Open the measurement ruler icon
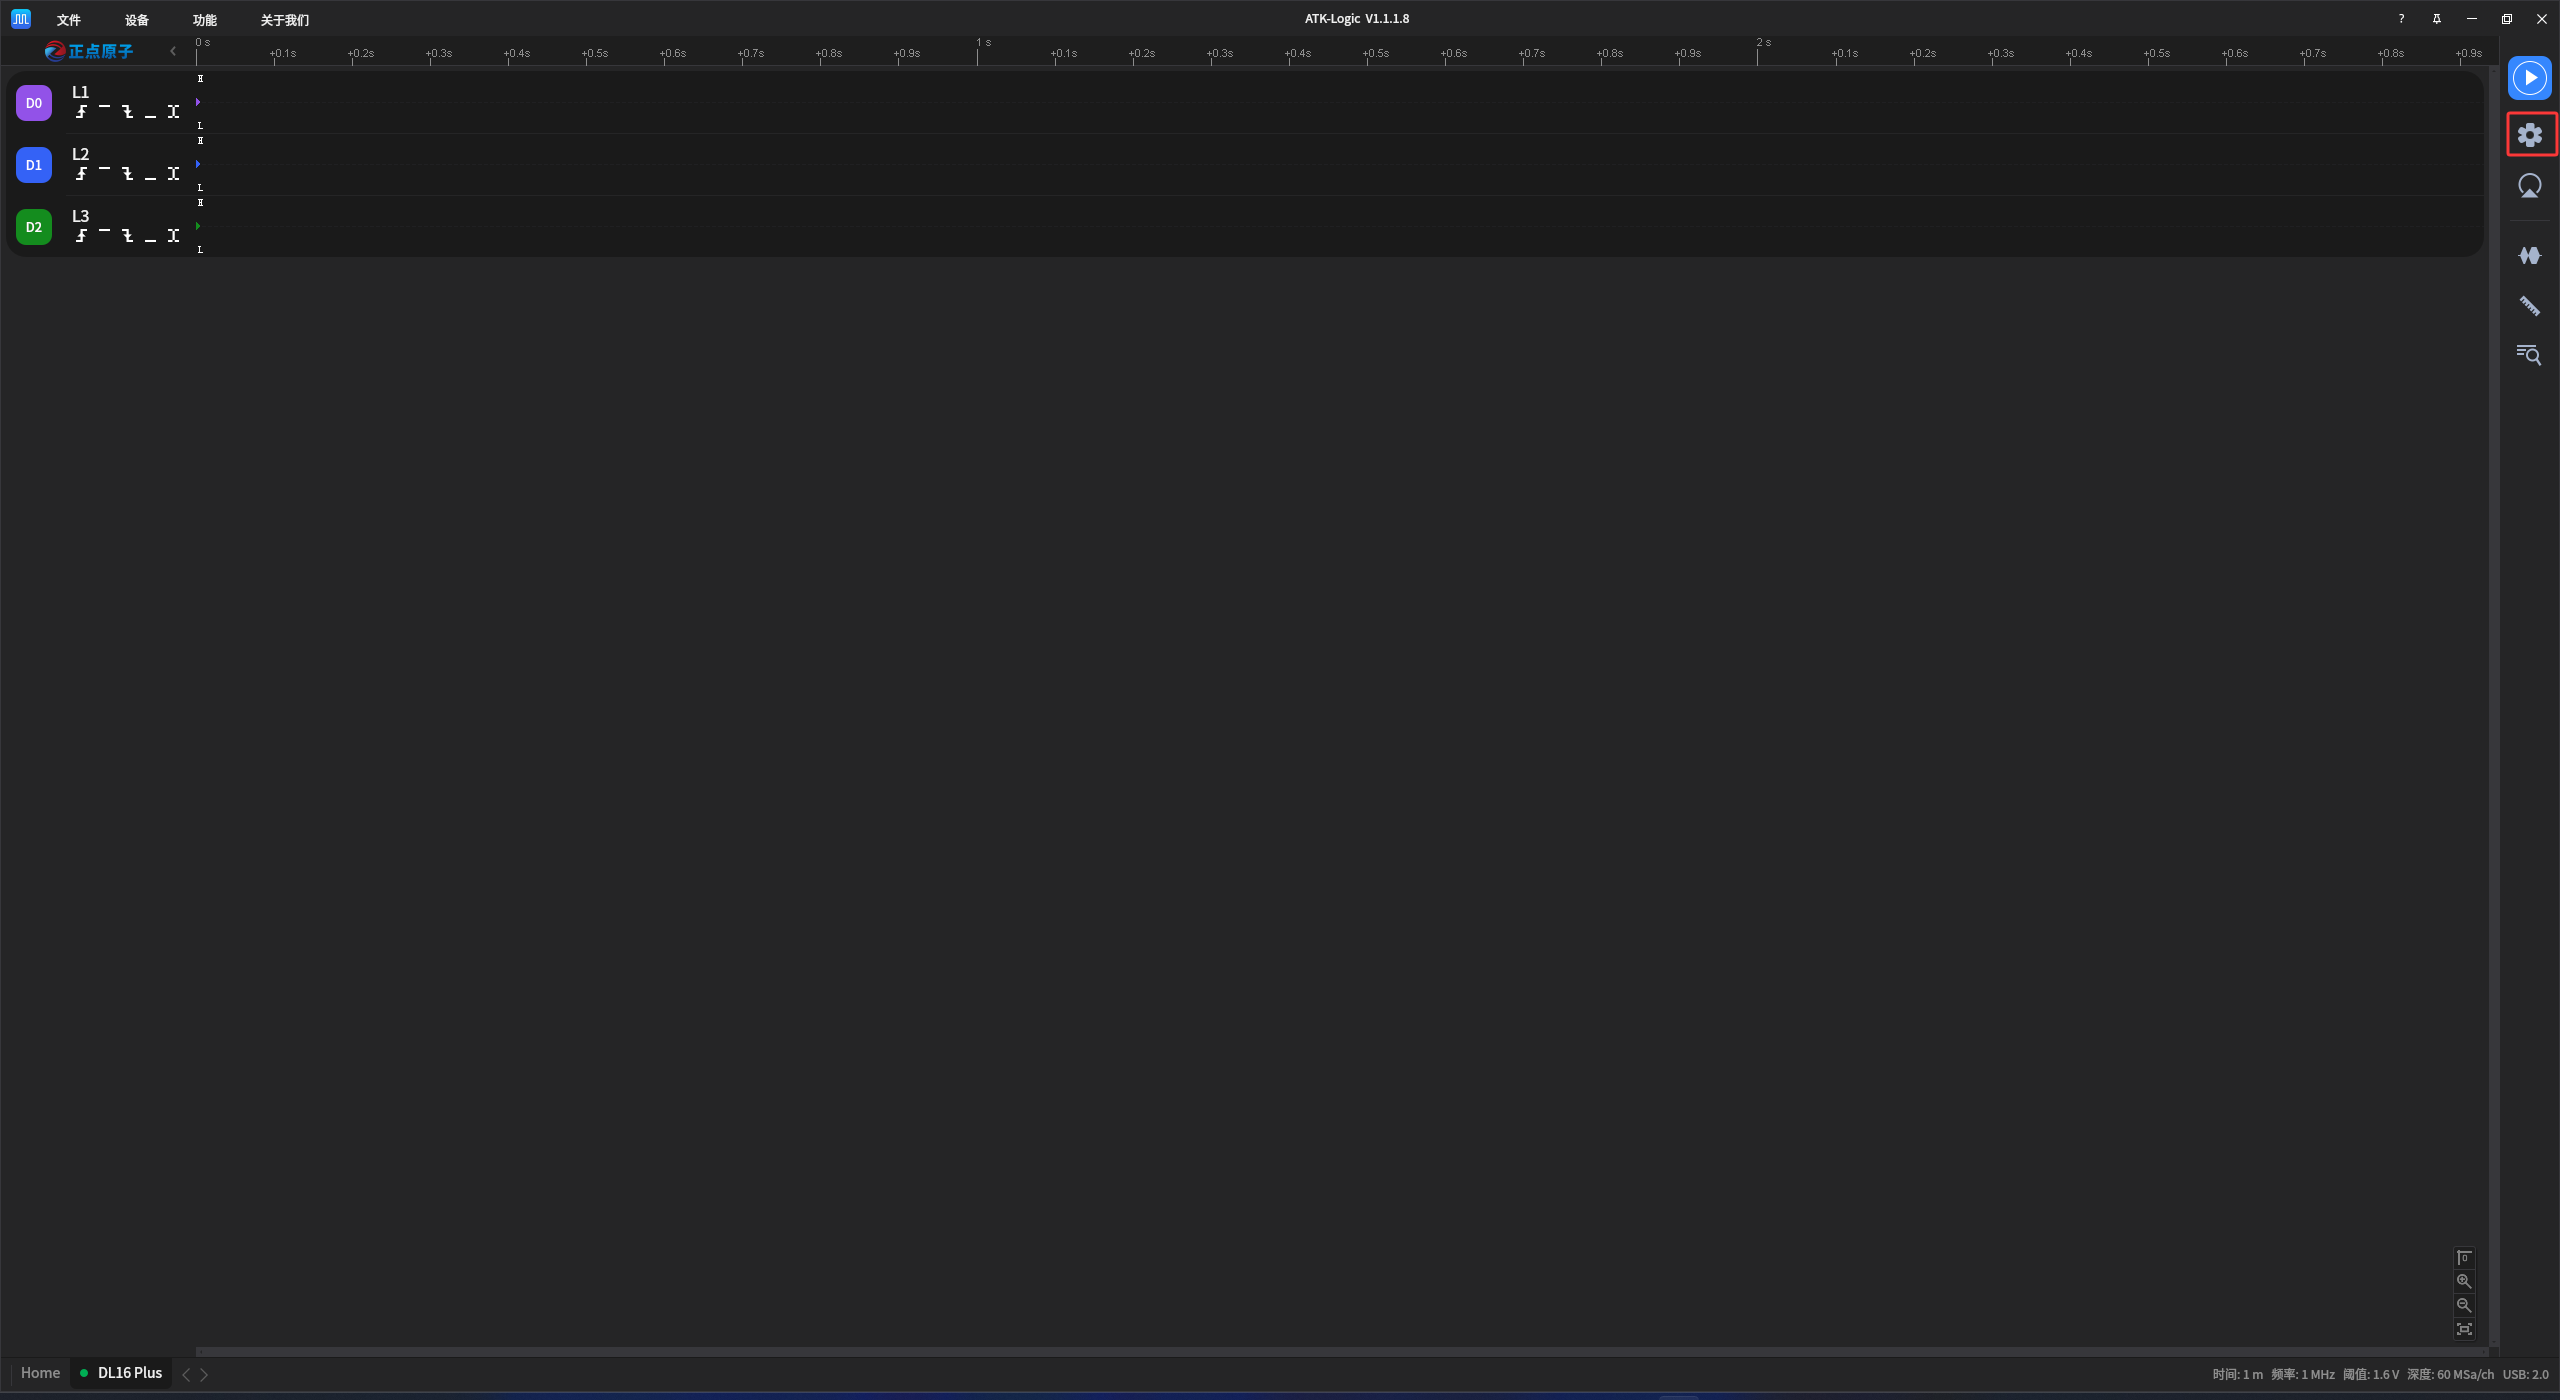 [2529, 306]
